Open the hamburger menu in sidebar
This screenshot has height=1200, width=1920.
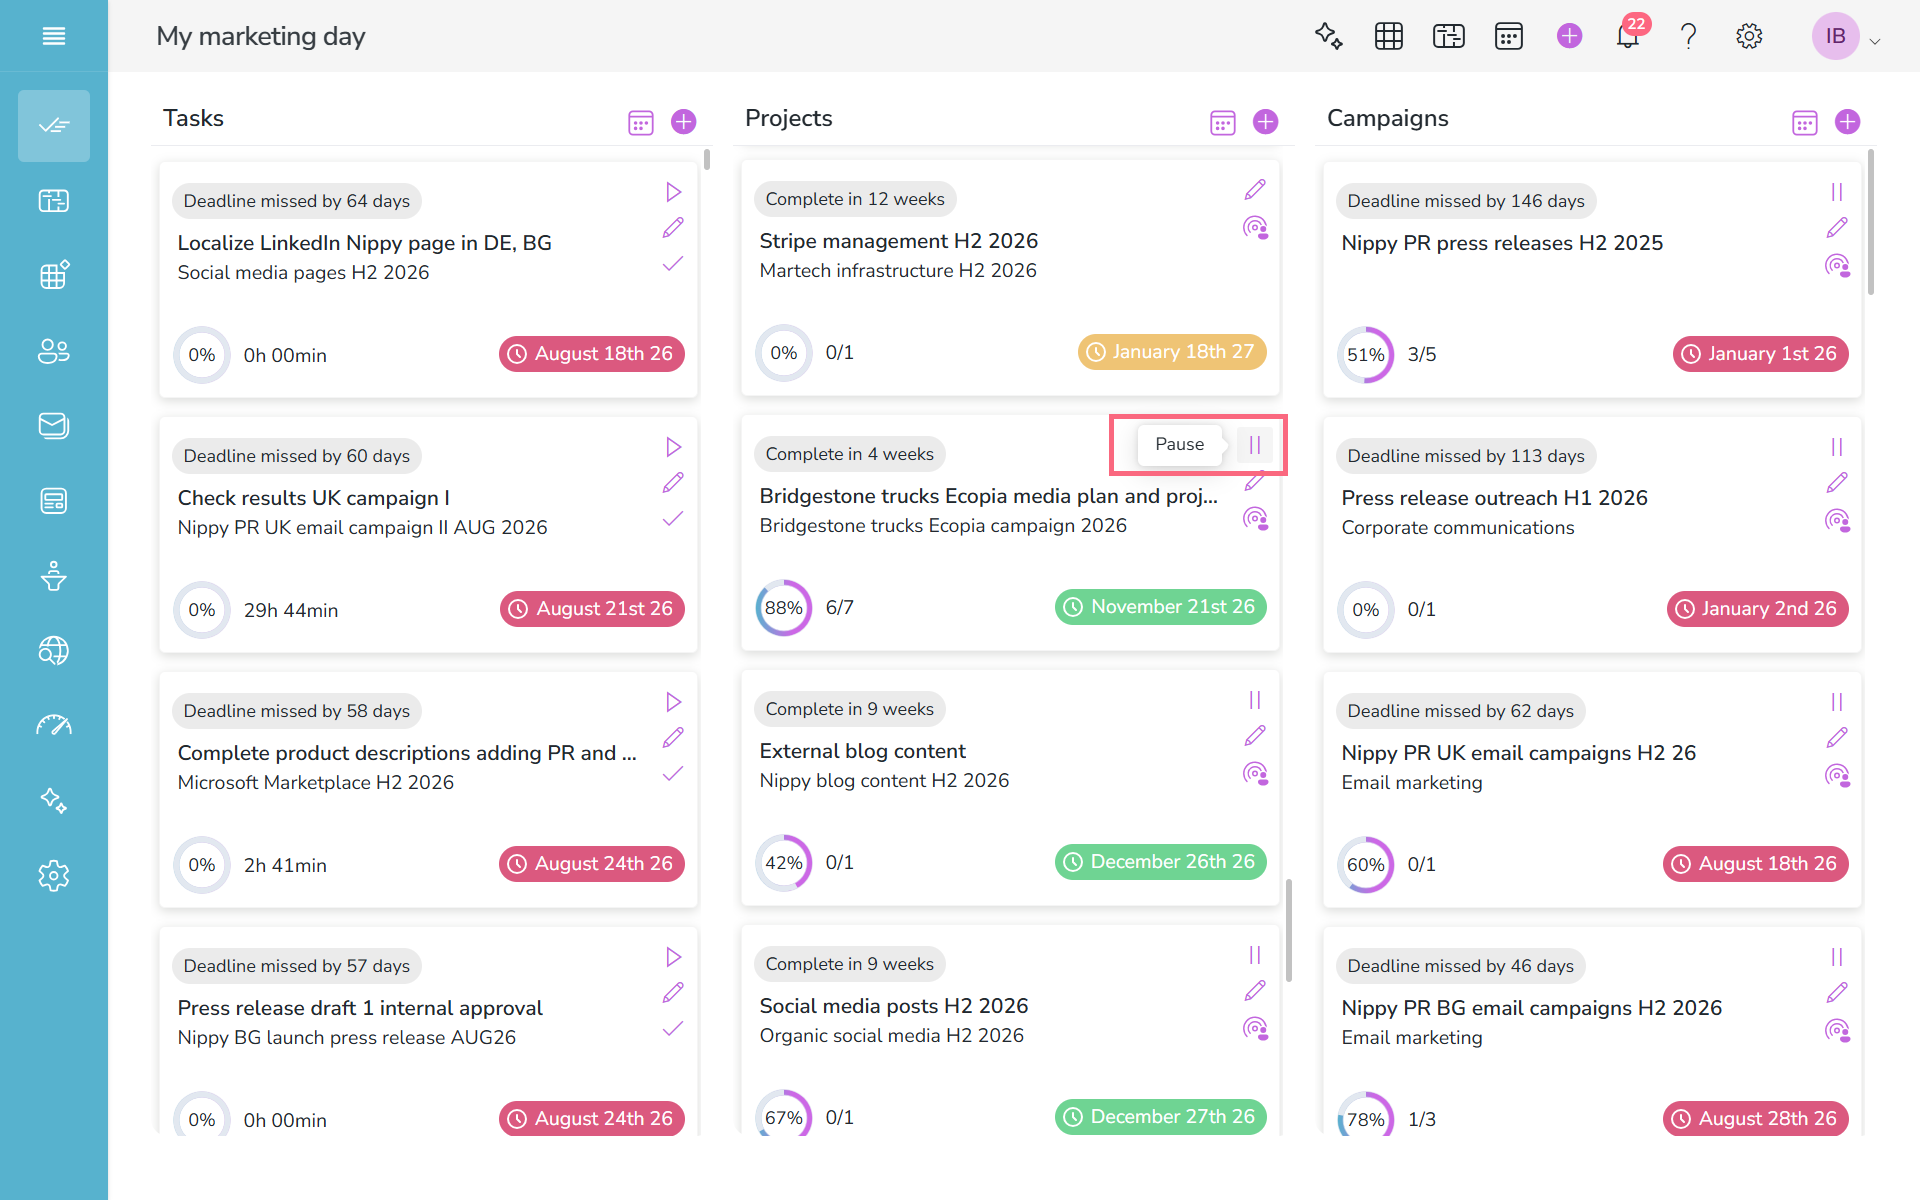pyautogui.click(x=54, y=36)
